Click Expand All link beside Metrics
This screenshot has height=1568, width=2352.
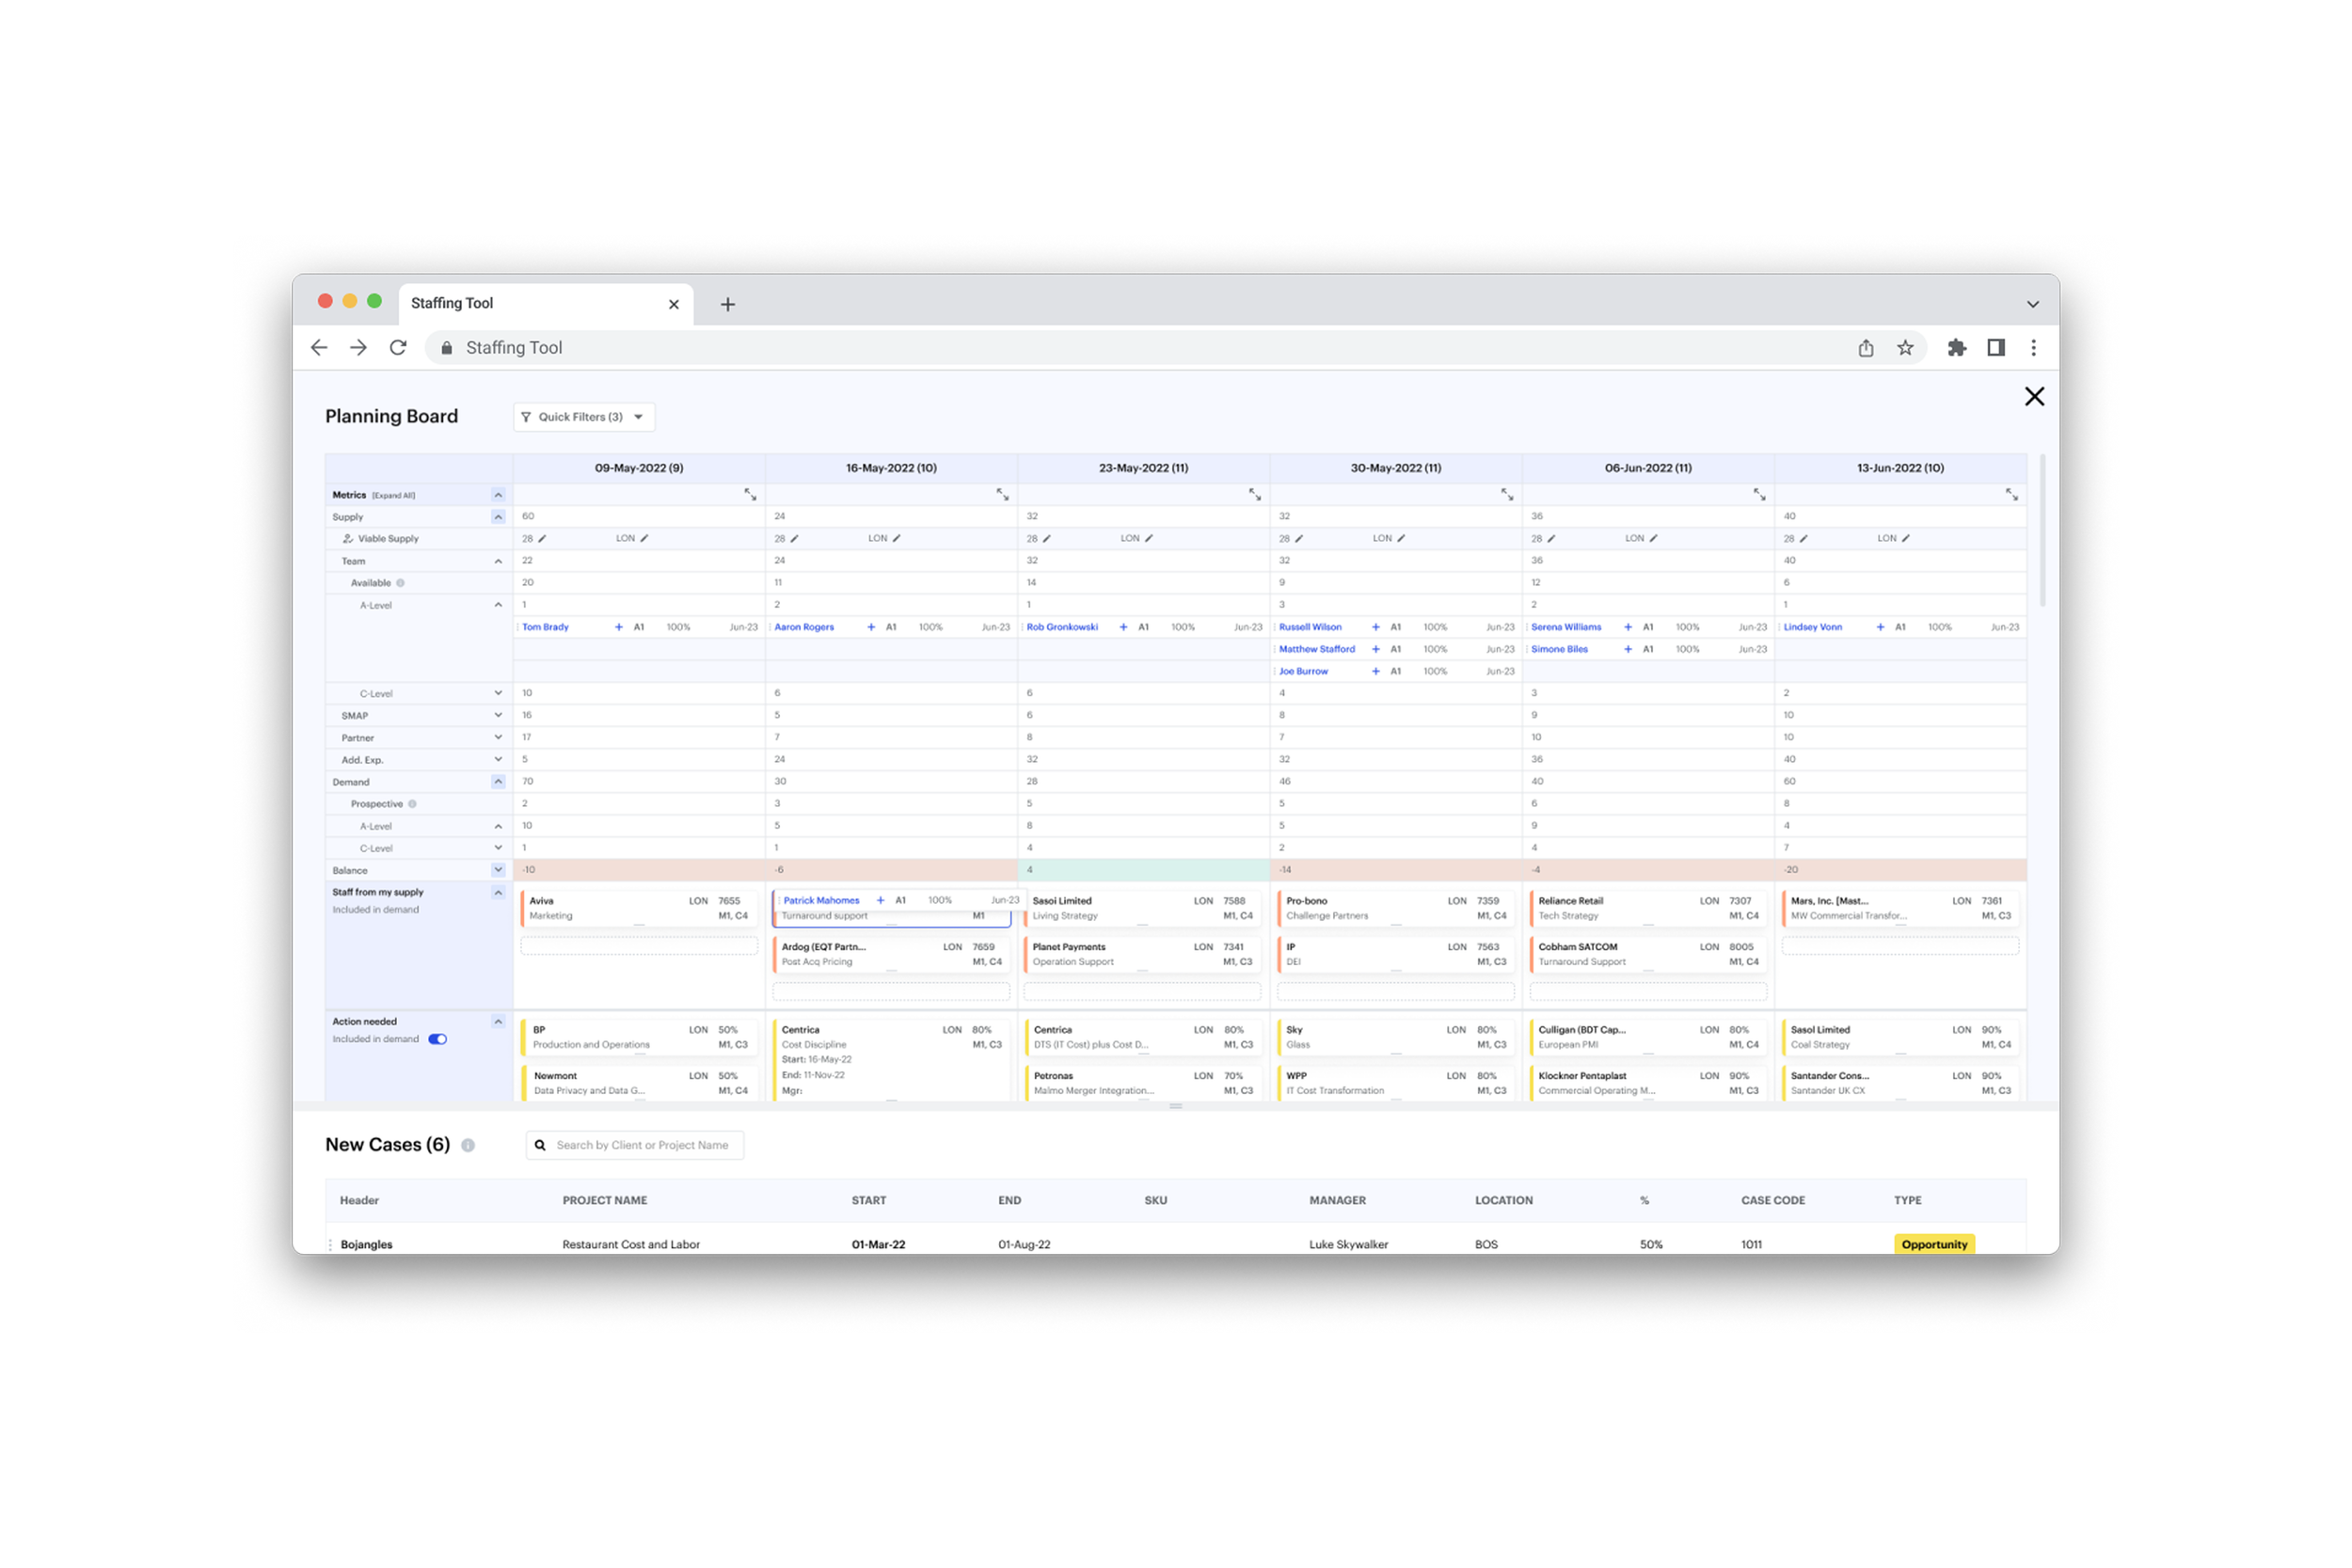tap(394, 495)
